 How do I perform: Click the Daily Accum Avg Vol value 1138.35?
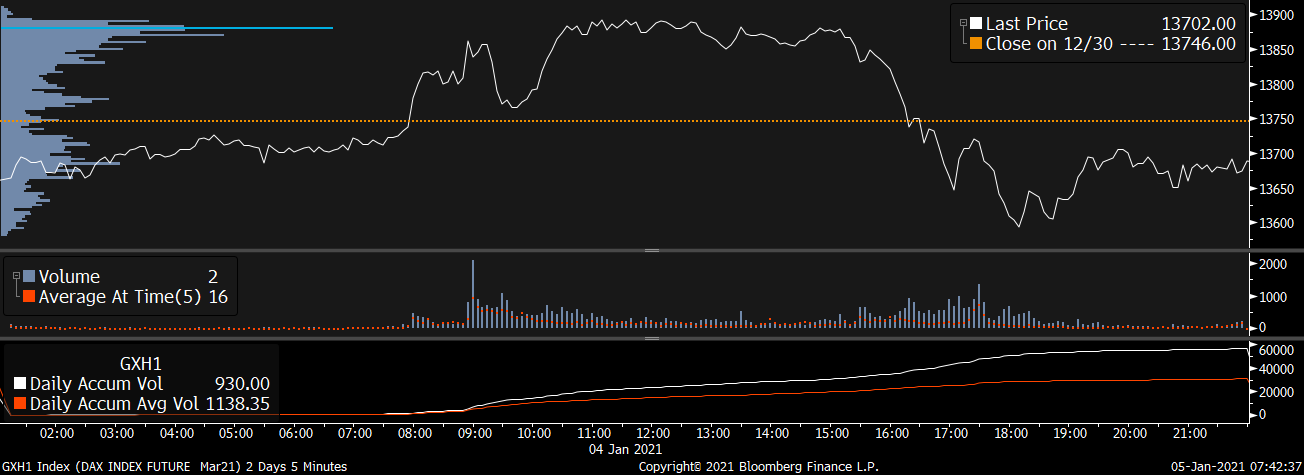[x=237, y=403]
